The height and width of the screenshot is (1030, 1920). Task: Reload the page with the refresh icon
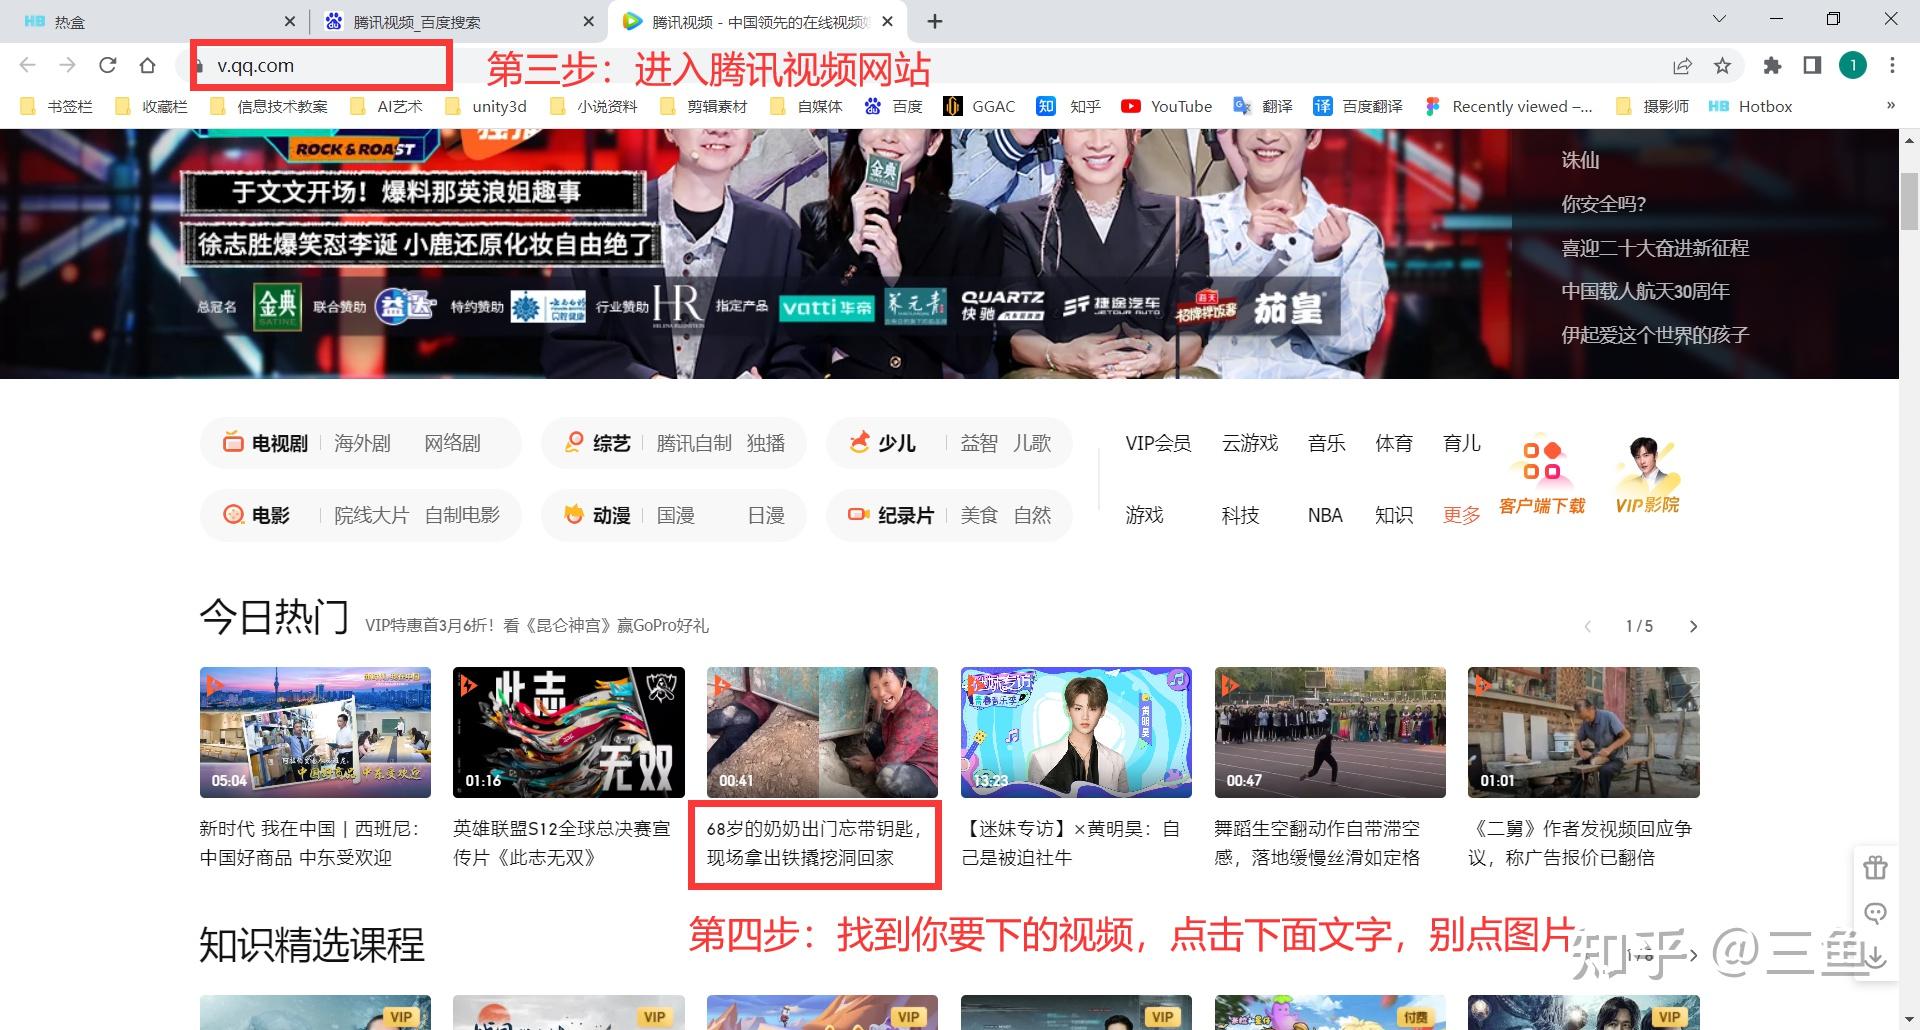tap(108, 66)
